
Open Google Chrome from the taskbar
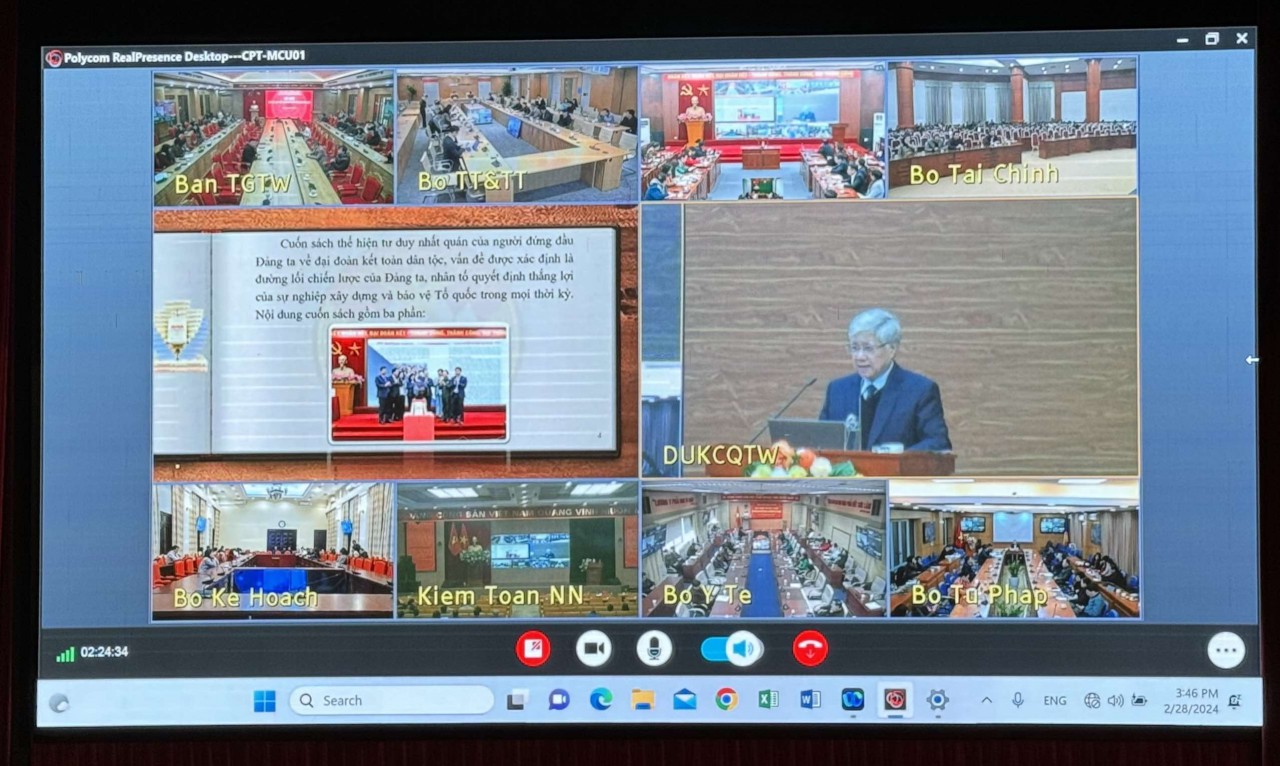[x=726, y=700]
